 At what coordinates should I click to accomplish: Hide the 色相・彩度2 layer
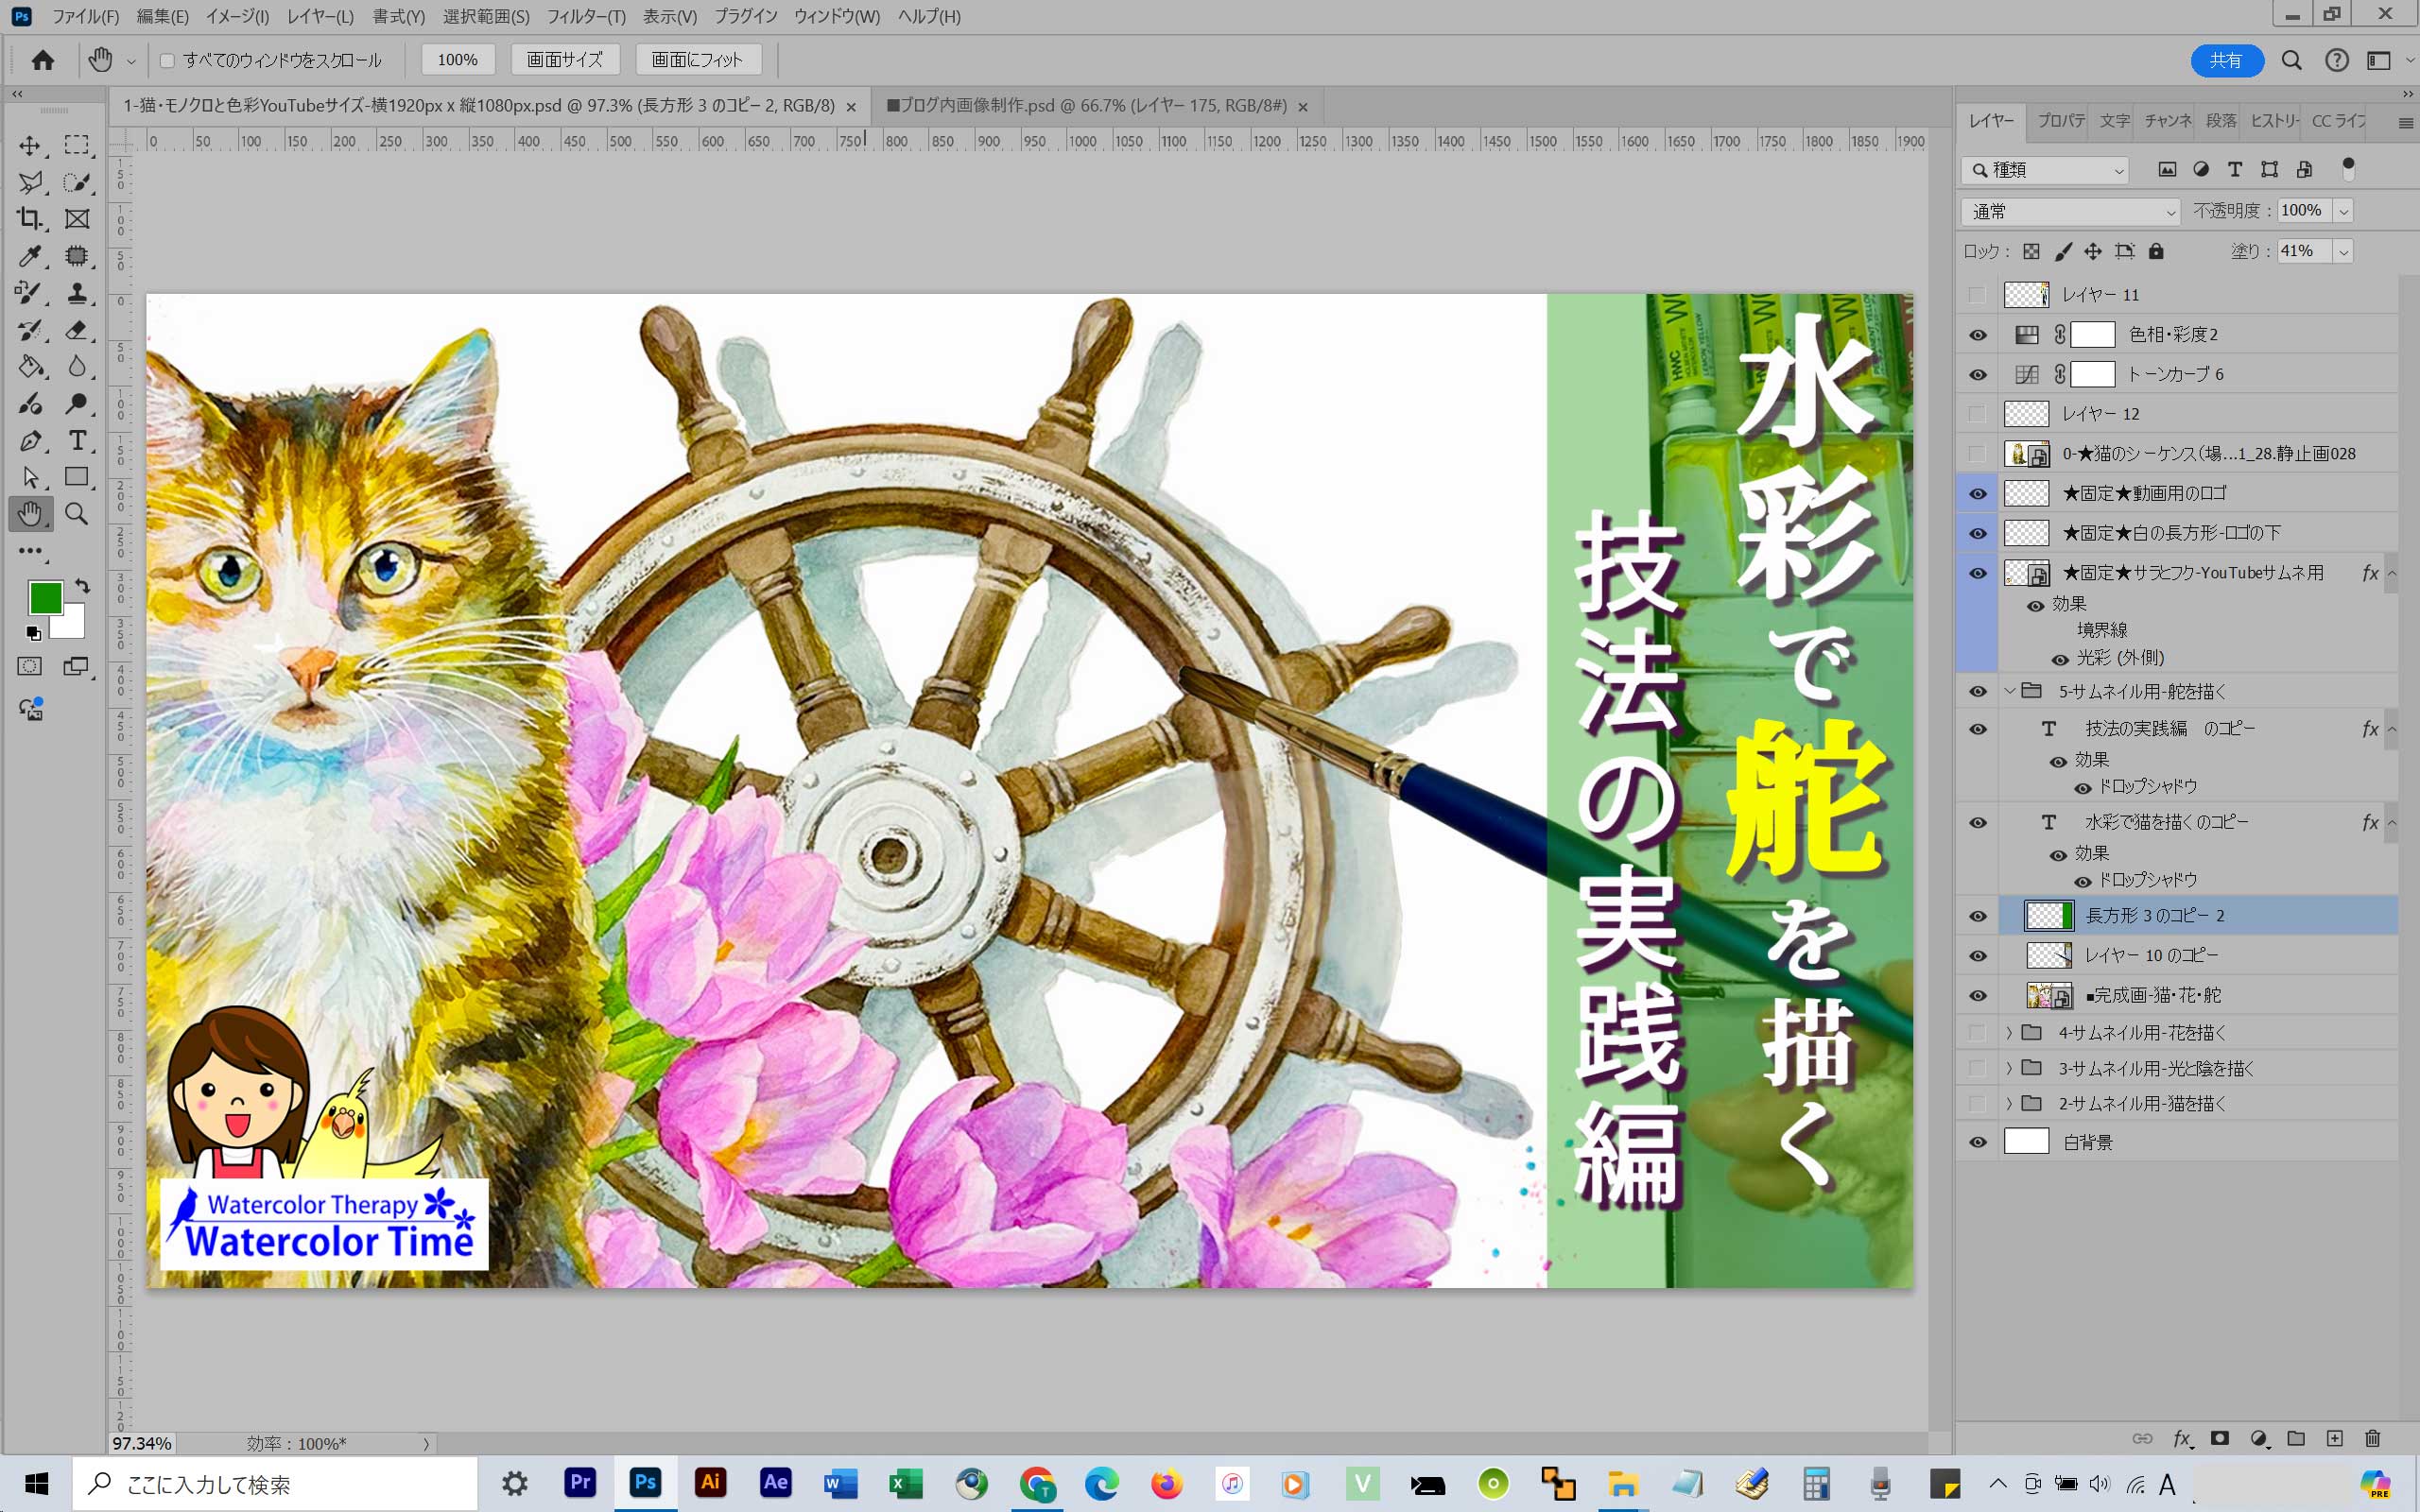coord(1978,335)
